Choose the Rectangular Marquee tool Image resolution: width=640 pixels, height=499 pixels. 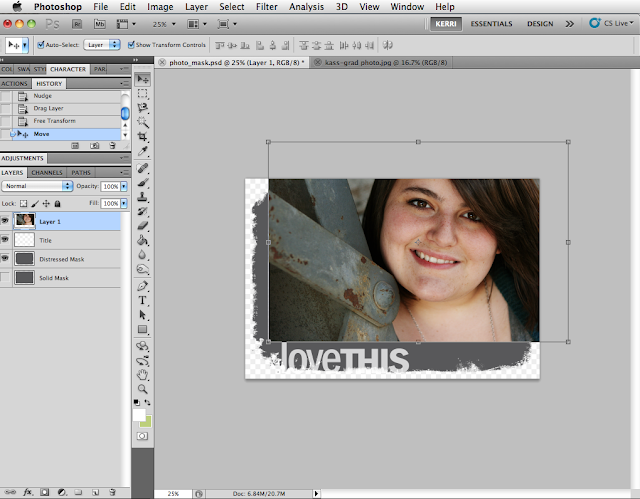tap(143, 92)
